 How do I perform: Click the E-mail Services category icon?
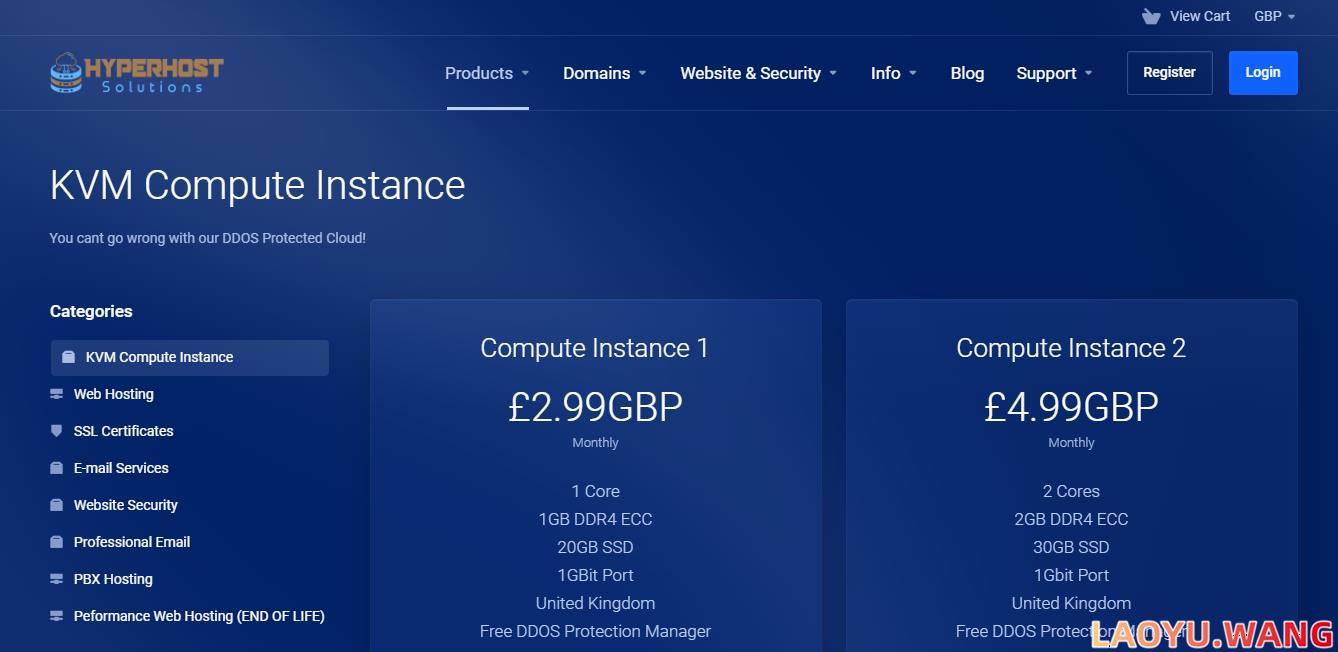56,468
